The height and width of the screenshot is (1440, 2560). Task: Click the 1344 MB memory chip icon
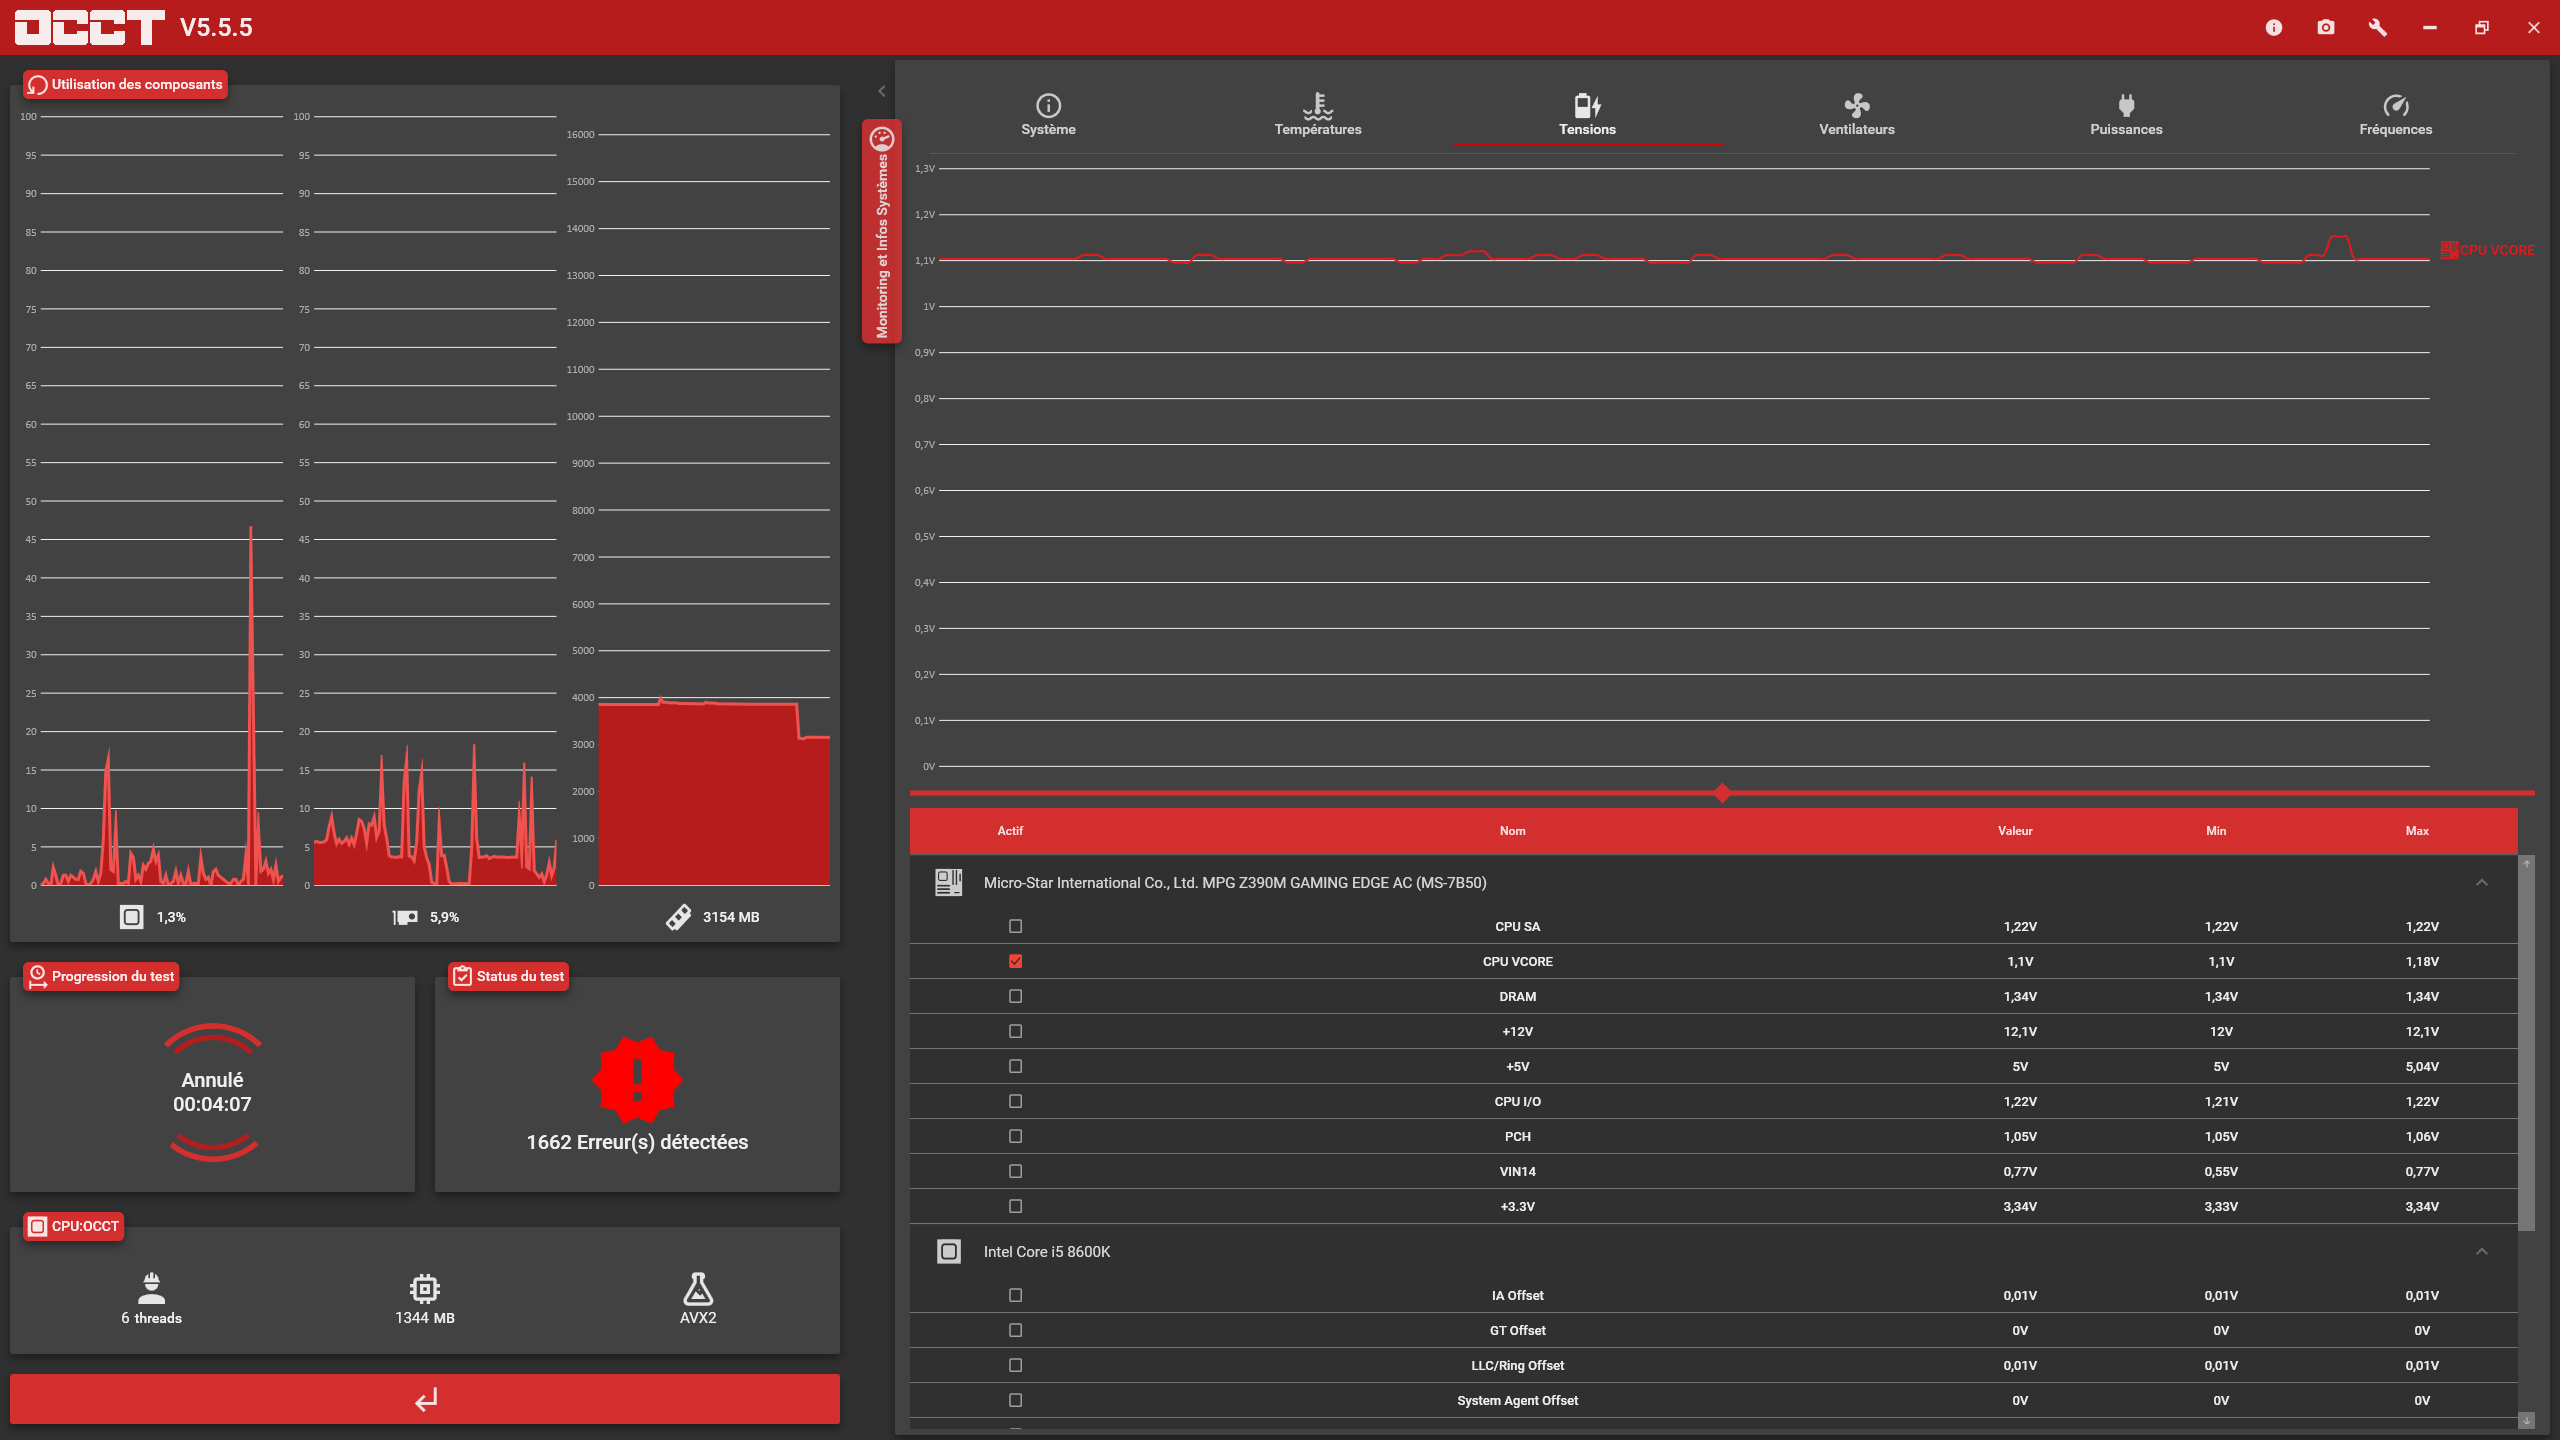(424, 1288)
